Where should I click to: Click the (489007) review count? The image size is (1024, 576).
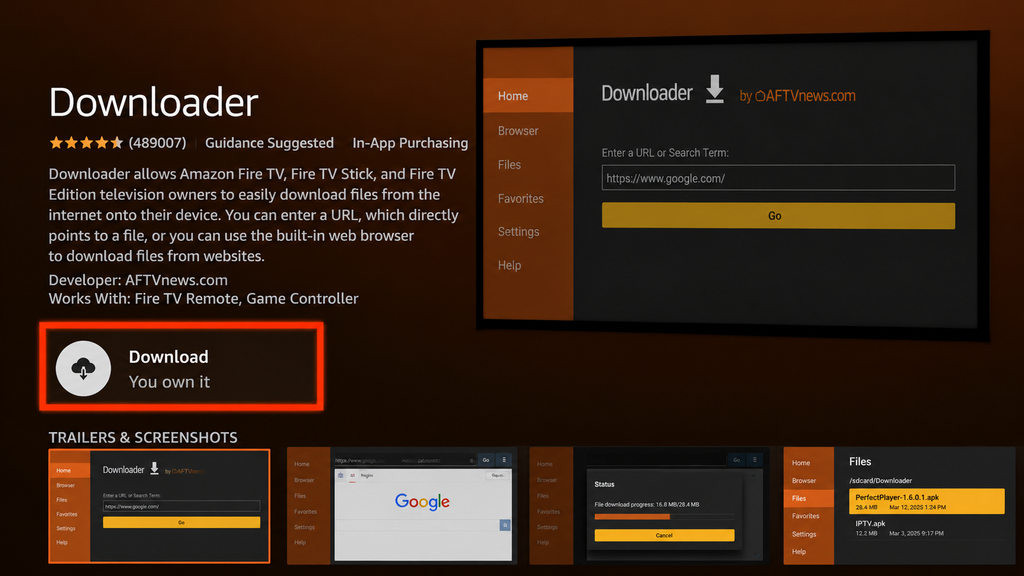point(157,142)
